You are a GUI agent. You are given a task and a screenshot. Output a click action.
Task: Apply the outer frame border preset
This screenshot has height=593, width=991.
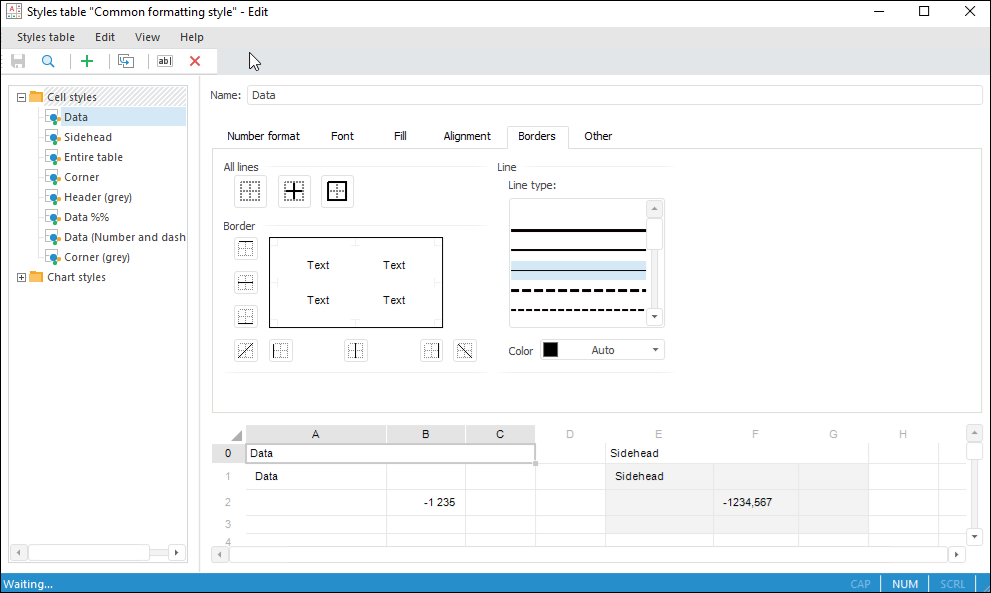(337, 191)
